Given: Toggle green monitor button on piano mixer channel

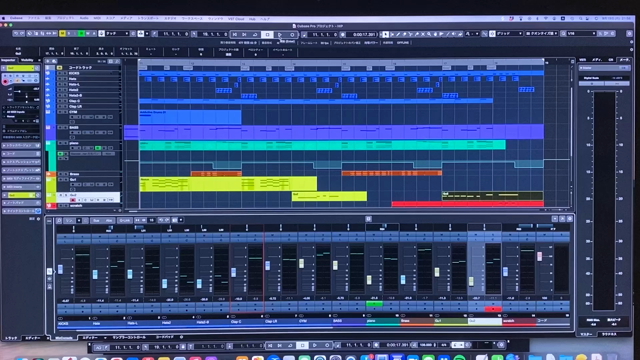Looking at the screenshot, I should pyautogui.click(x=374, y=304).
